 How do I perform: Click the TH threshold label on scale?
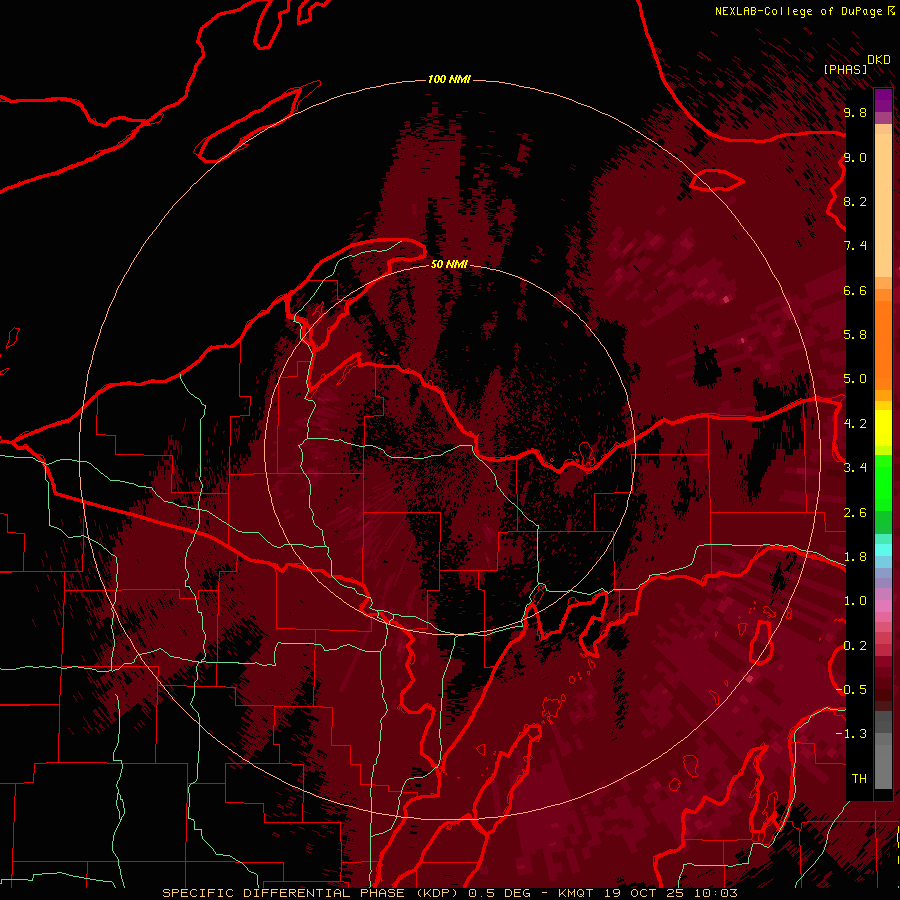coord(859,779)
